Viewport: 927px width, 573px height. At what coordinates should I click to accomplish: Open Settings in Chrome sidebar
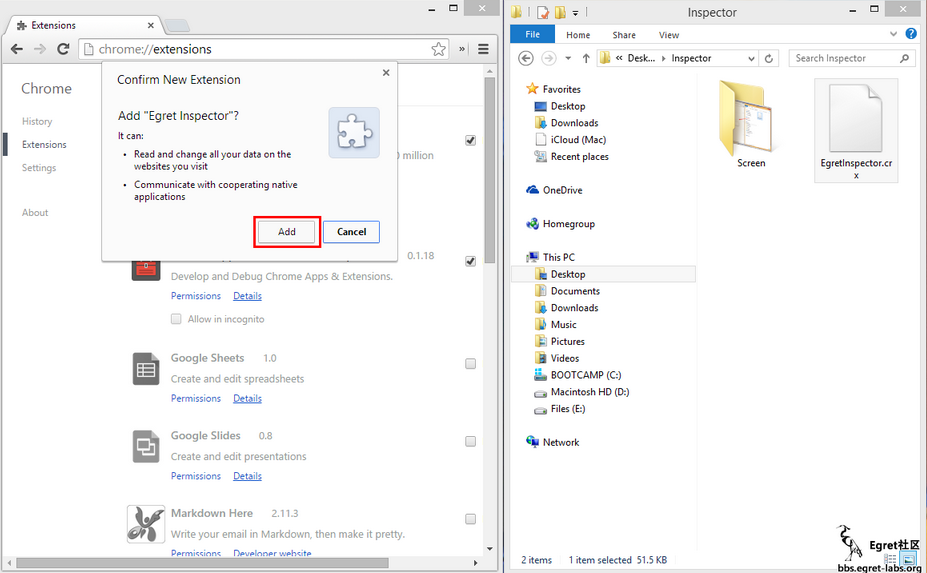pyautogui.click(x=39, y=168)
